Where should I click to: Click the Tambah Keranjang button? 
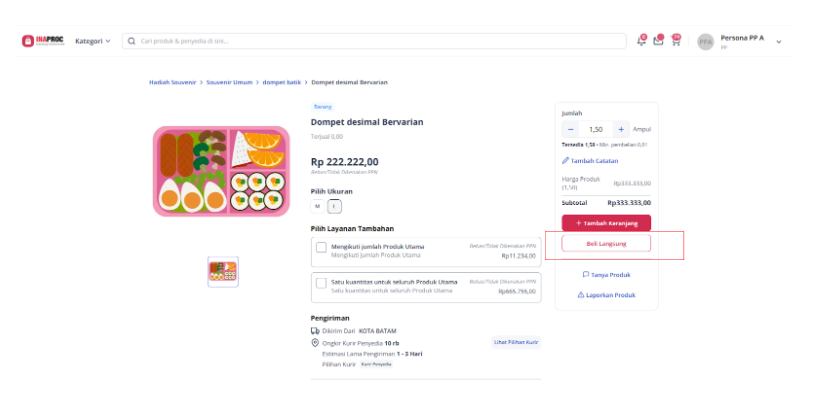606,223
